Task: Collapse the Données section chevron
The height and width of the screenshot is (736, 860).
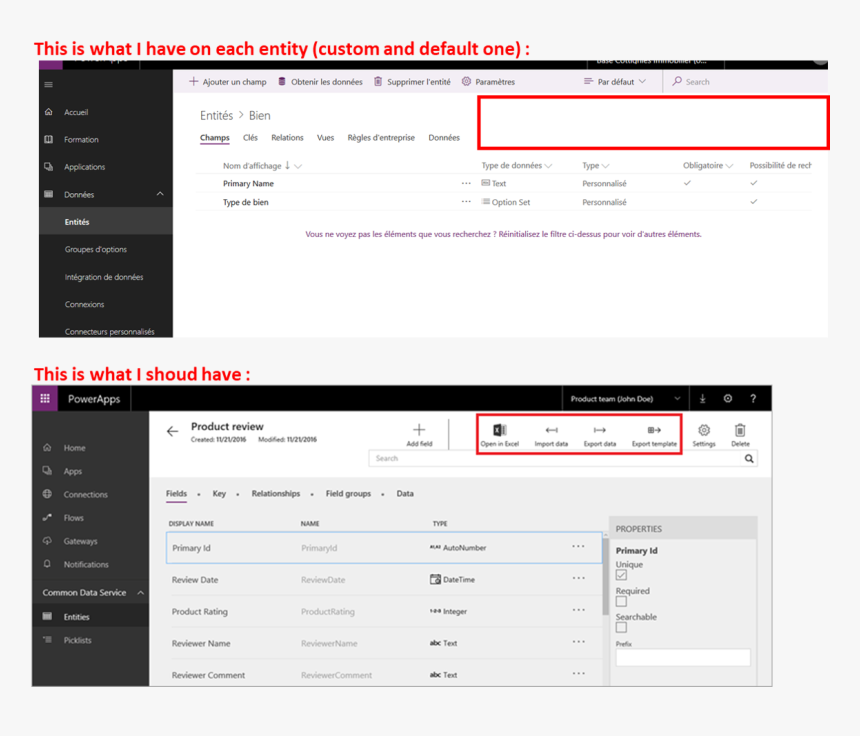Action: (x=160, y=194)
